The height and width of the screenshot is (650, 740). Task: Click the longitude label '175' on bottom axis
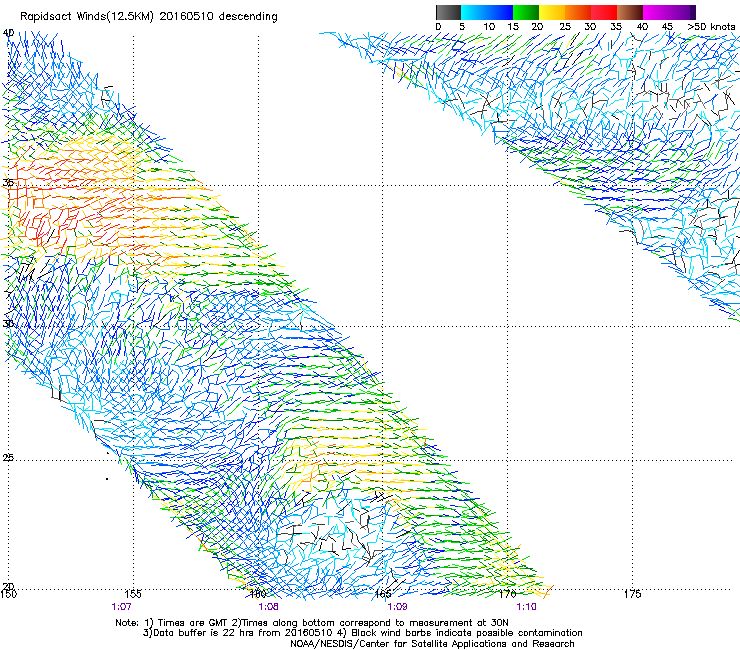632,594
